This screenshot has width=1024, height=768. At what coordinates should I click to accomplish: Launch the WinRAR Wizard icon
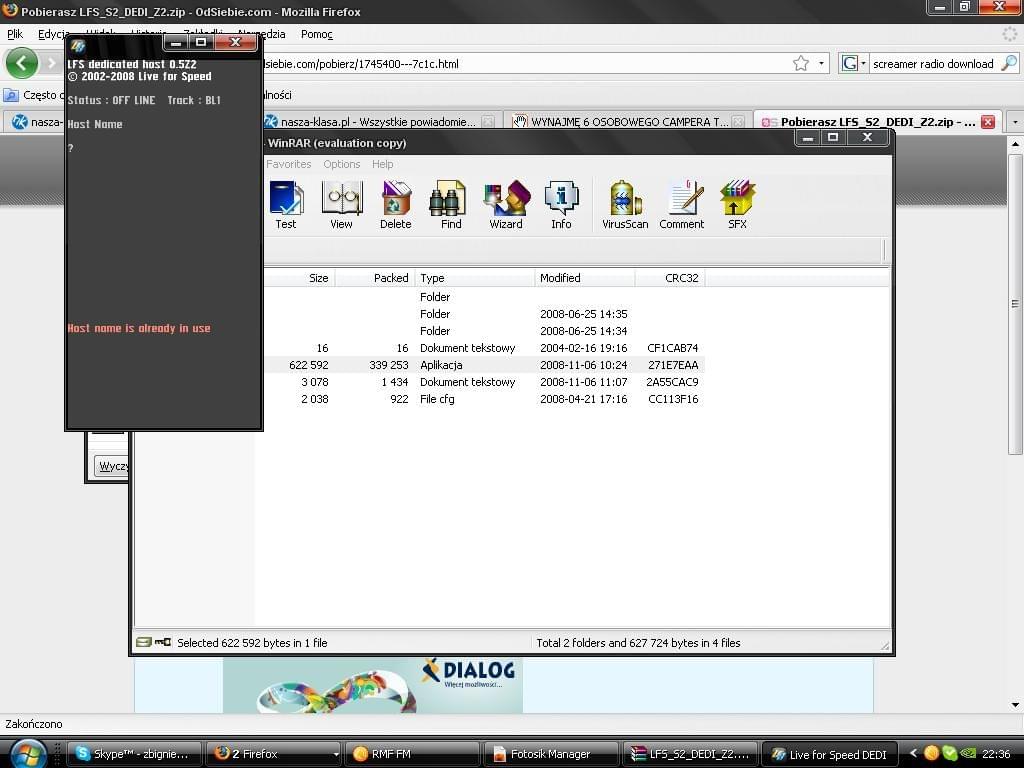[506, 204]
